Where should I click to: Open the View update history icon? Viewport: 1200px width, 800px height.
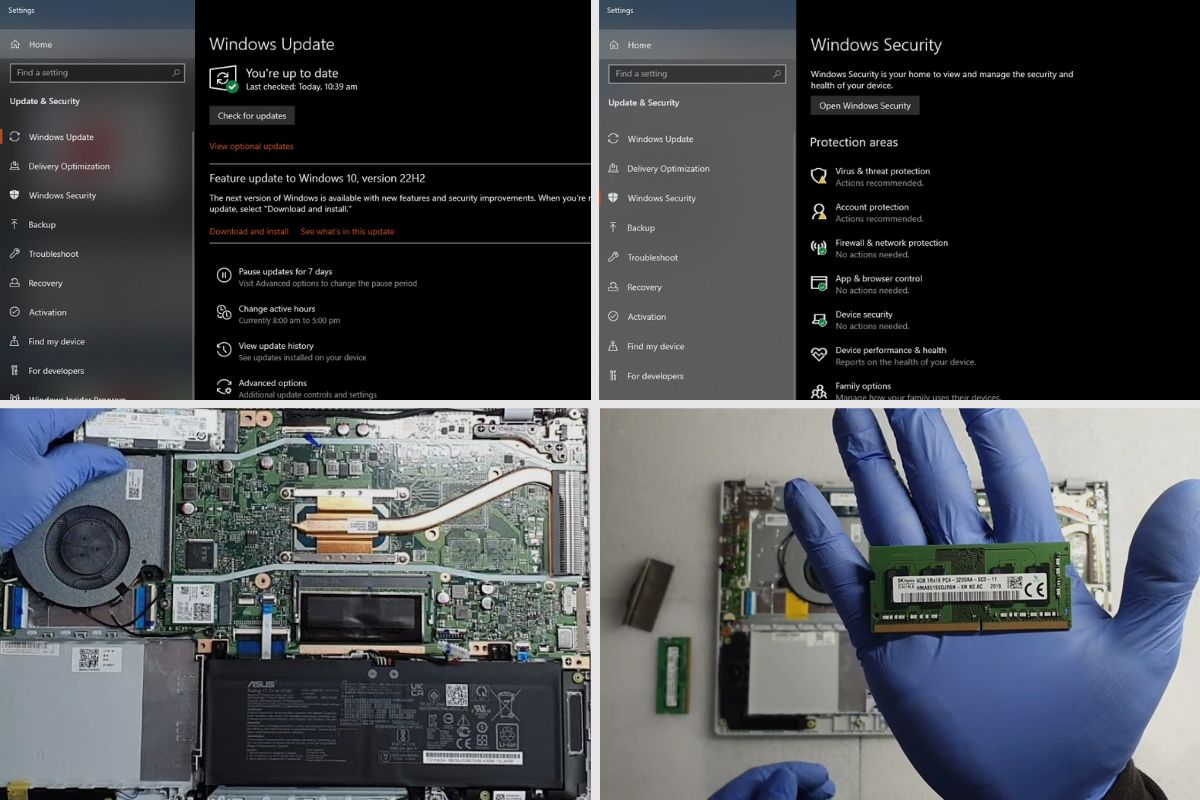click(223, 351)
